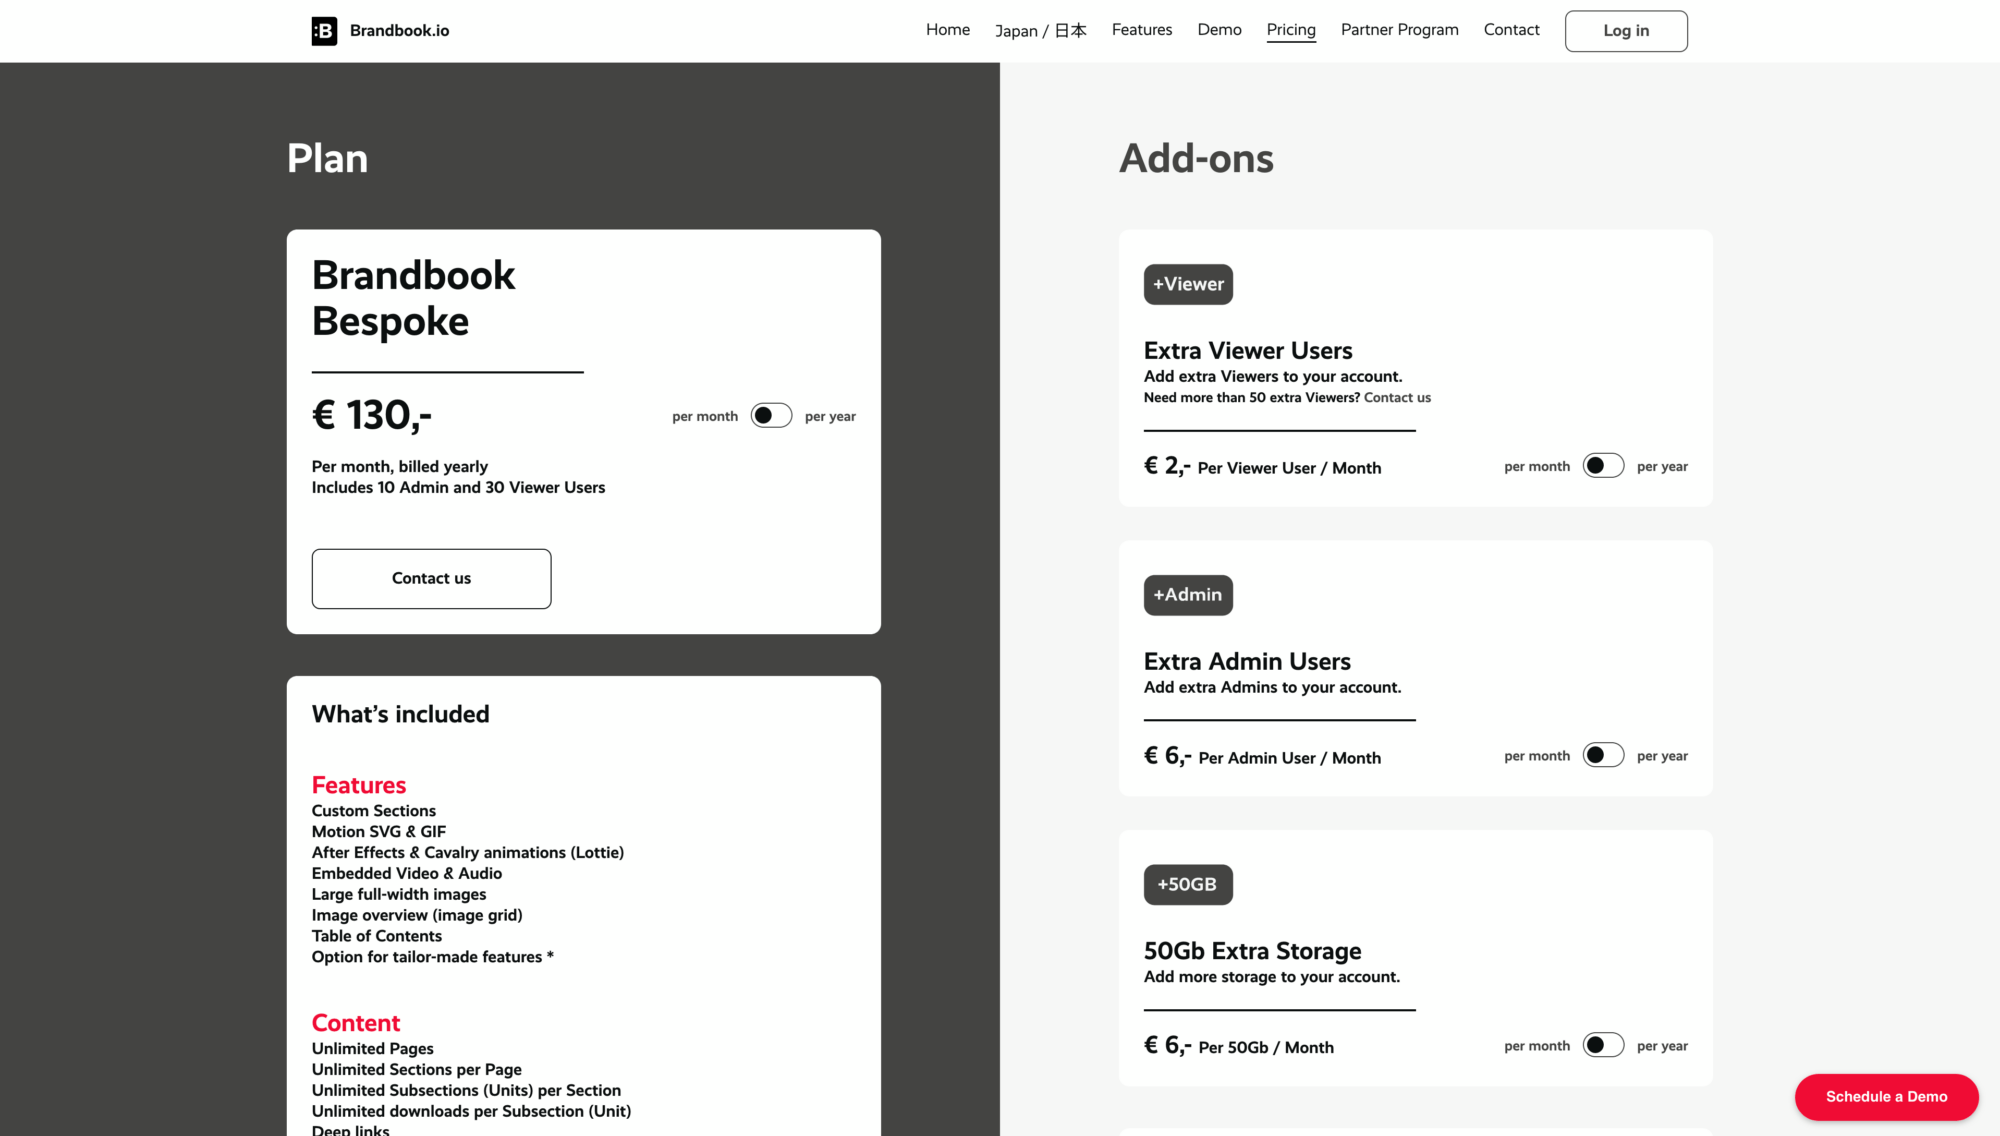Viewport: 2000px width, 1136px height.
Task: Toggle Extra Admin Users per-year pricing
Action: [1603, 755]
